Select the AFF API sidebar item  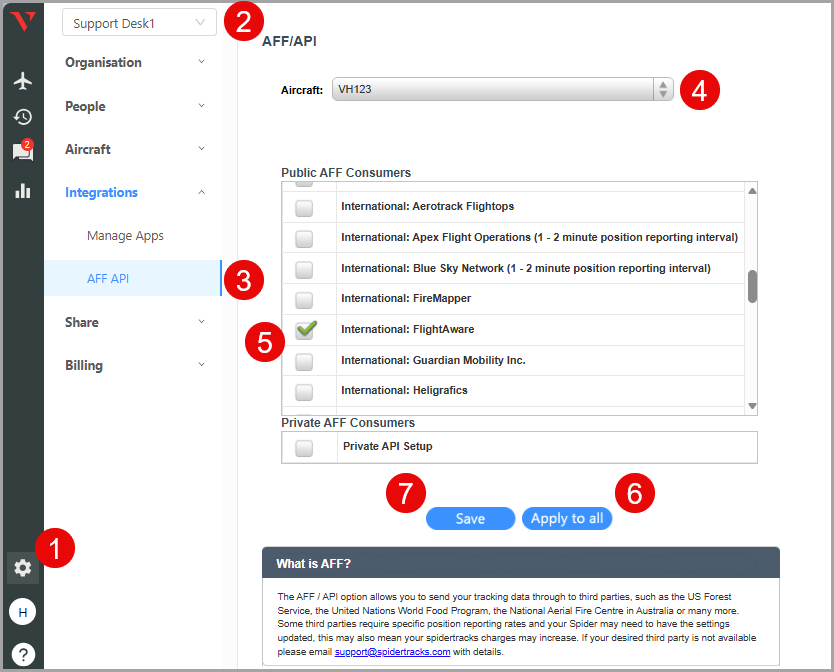[x=108, y=279]
